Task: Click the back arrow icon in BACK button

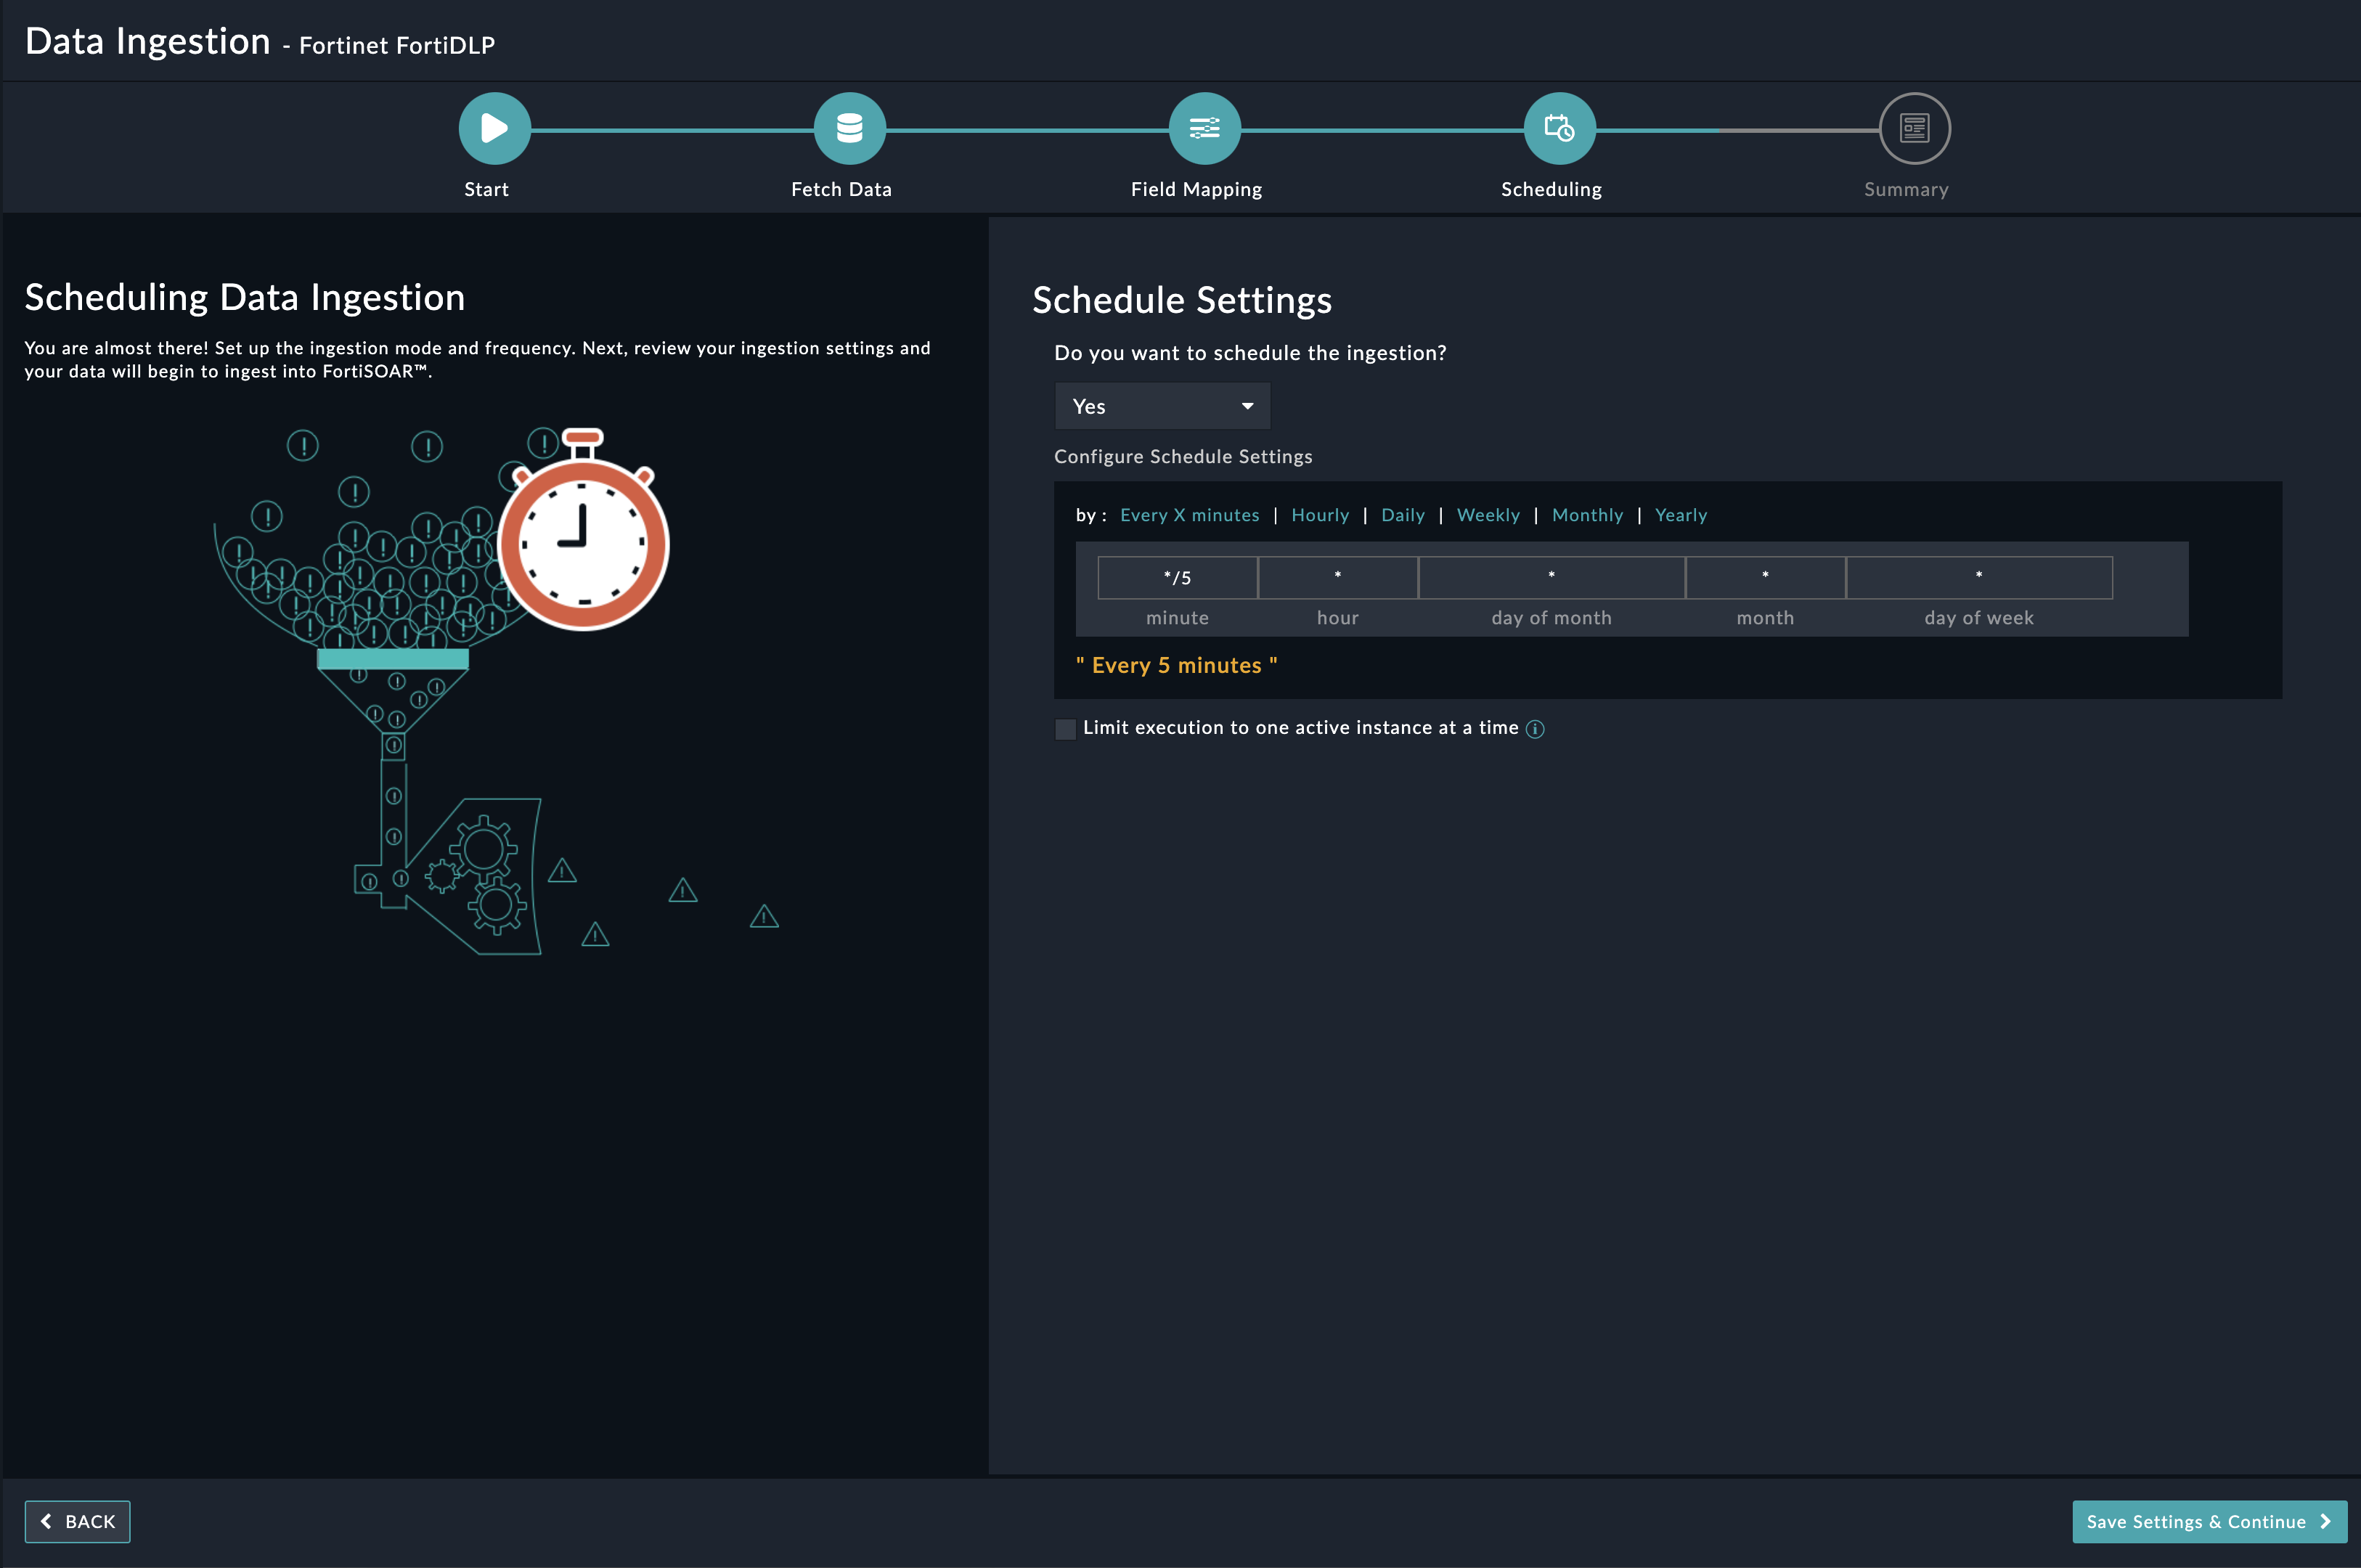Action: tap(47, 1521)
